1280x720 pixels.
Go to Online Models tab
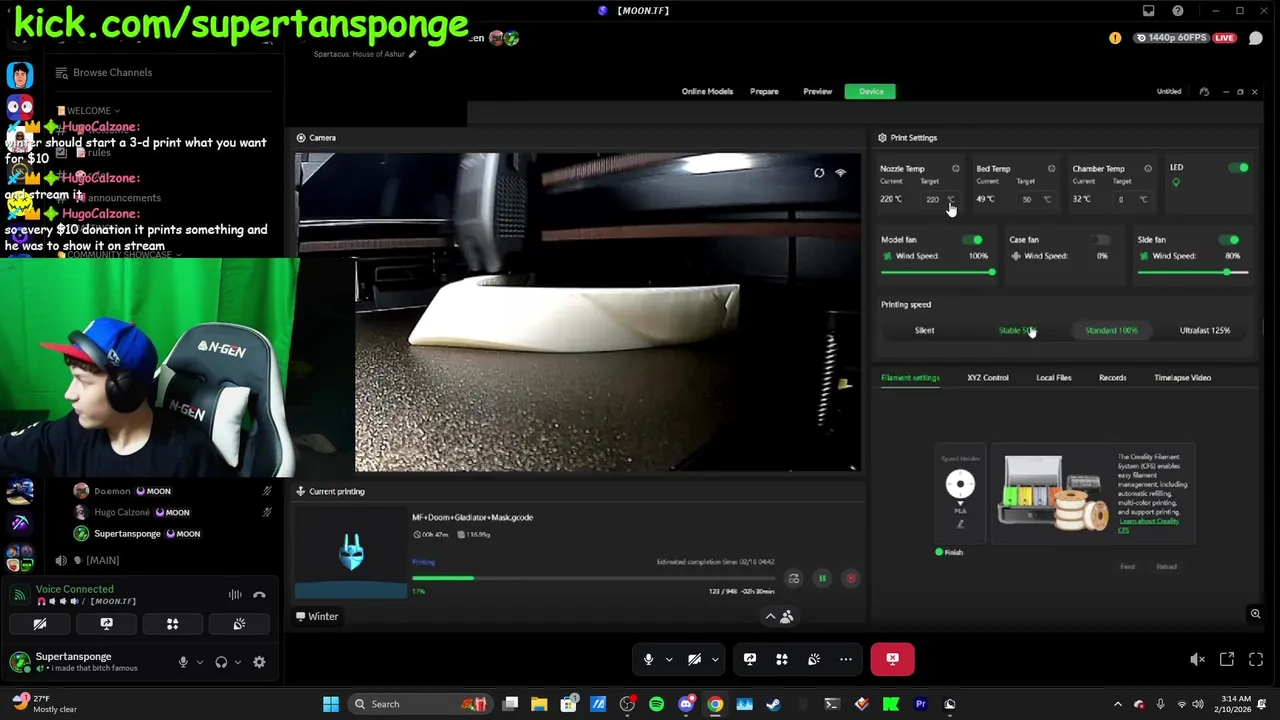pyautogui.click(x=707, y=91)
